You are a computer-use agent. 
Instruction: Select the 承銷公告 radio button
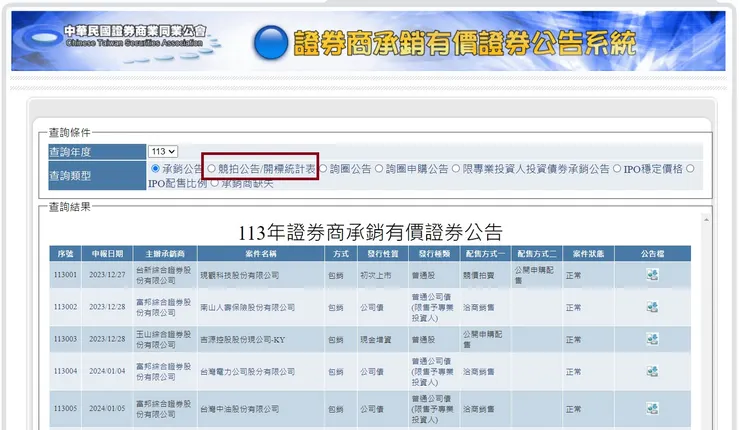coord(155,169)
